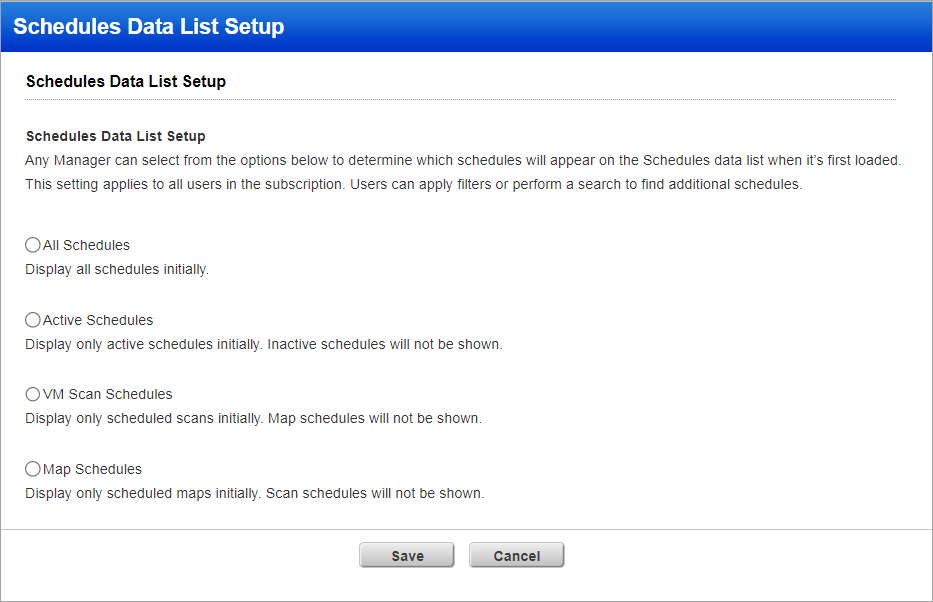Click the Map Schedules label text
This screenshot has width=933, height=602.
(91, 468)
